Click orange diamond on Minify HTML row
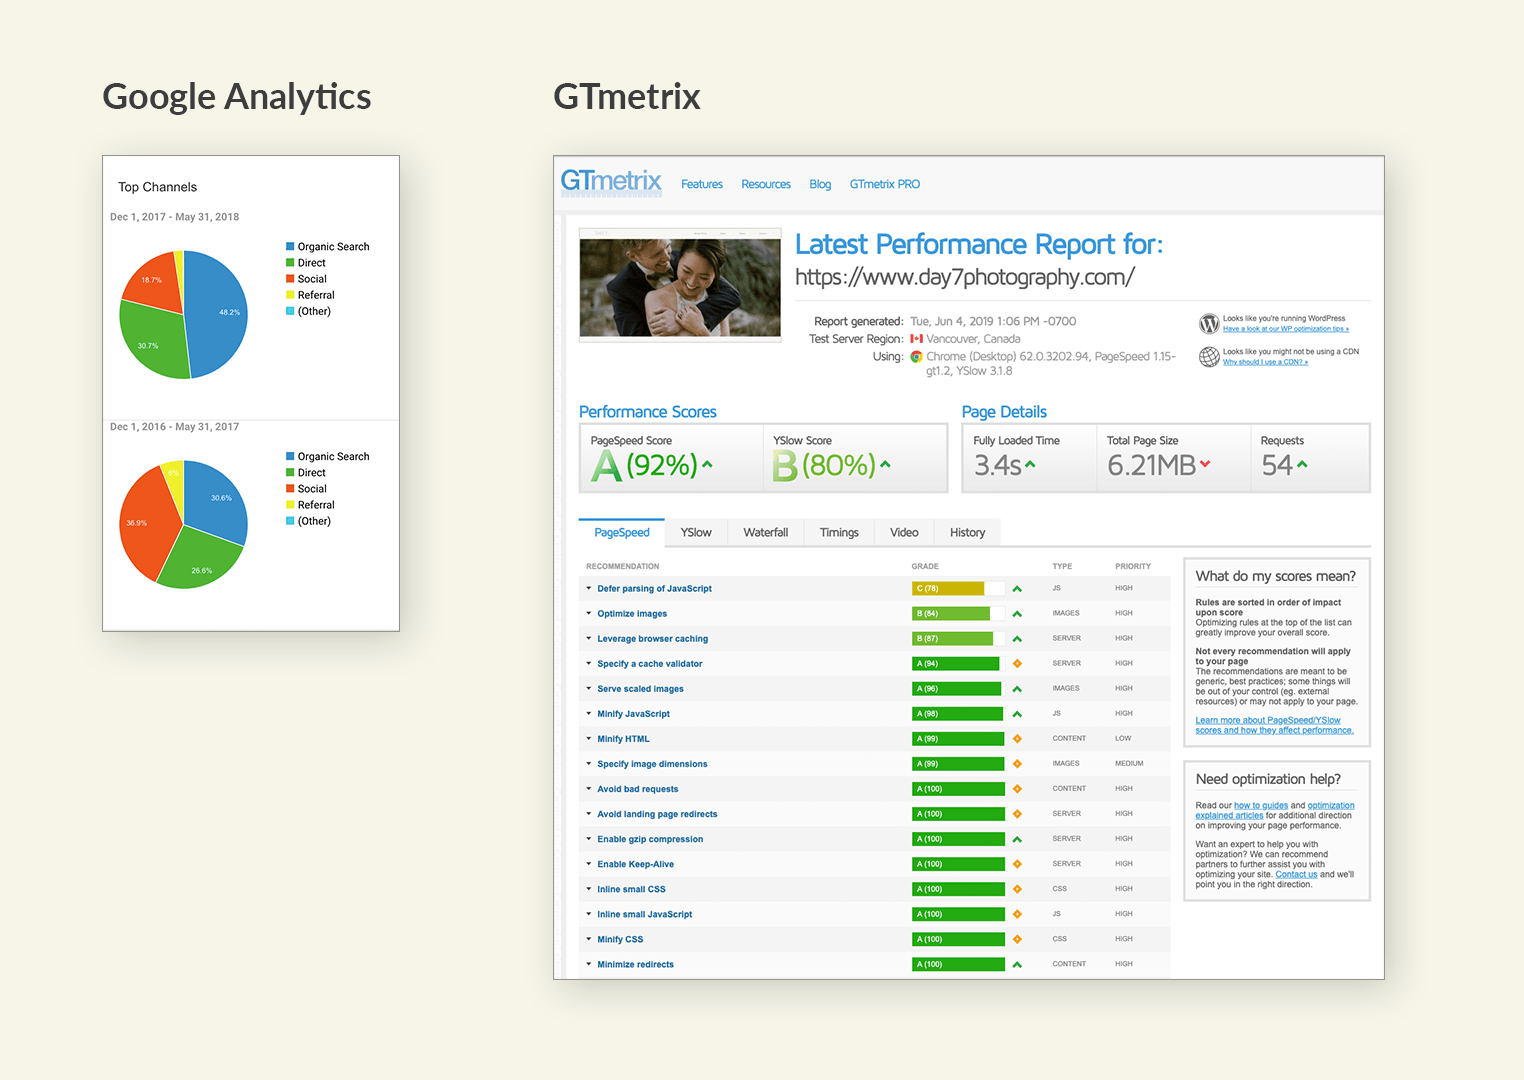This screenshot has width=1524, height=1080. point(1017,739)
